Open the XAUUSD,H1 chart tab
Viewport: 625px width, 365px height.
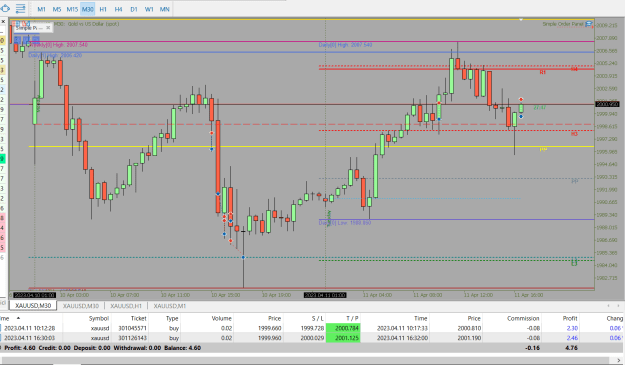[x=126, y=306]
